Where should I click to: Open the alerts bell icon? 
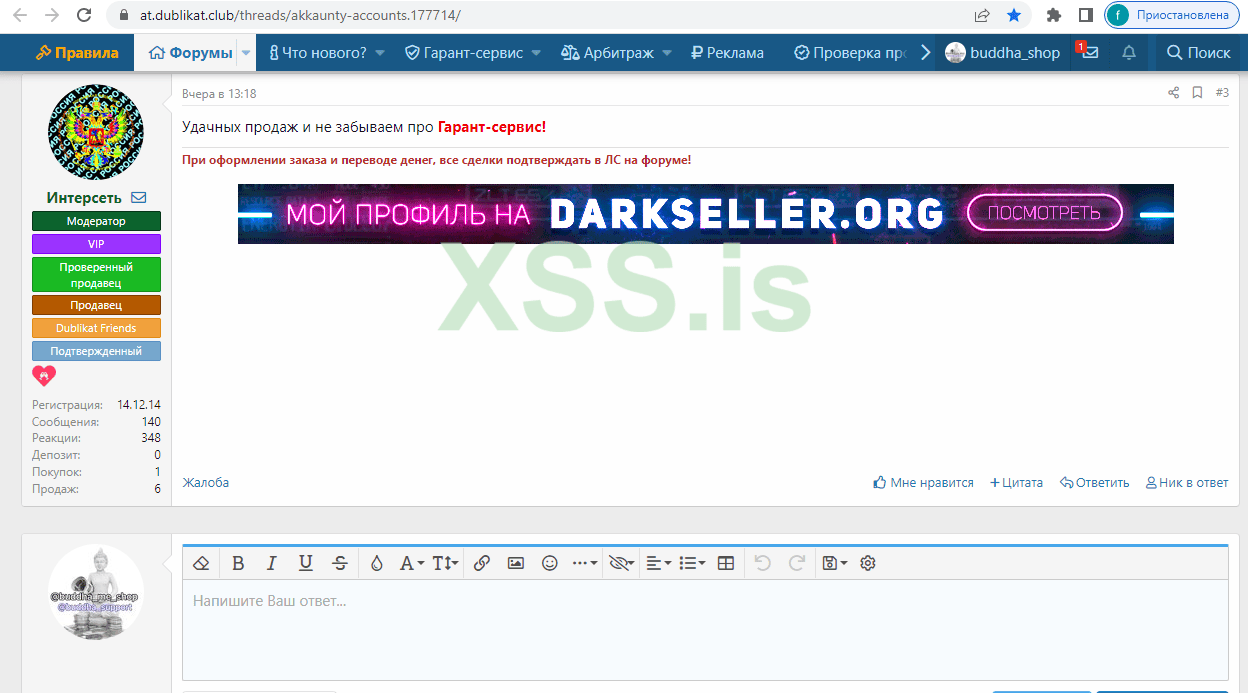point(1129,53)
